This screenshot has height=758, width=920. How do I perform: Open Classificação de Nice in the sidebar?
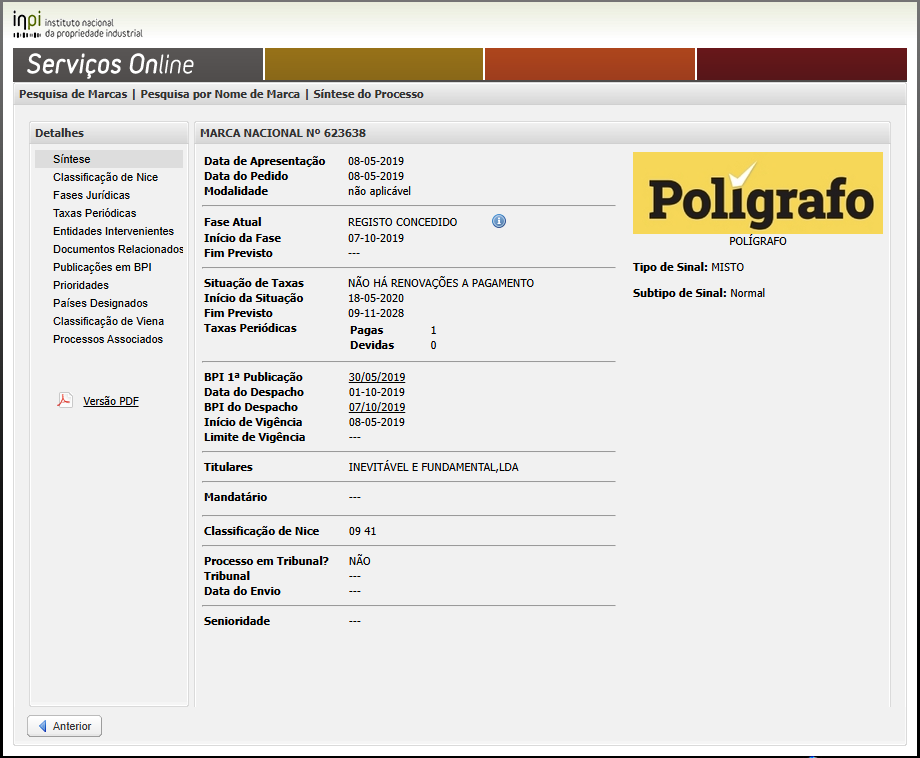[x=105, y=177]
